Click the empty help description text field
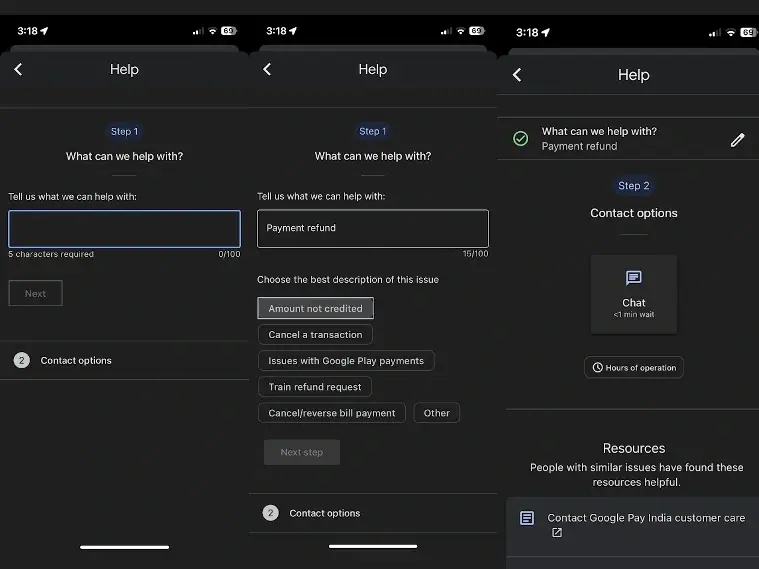The image size is (759, 569). point(124,229)
